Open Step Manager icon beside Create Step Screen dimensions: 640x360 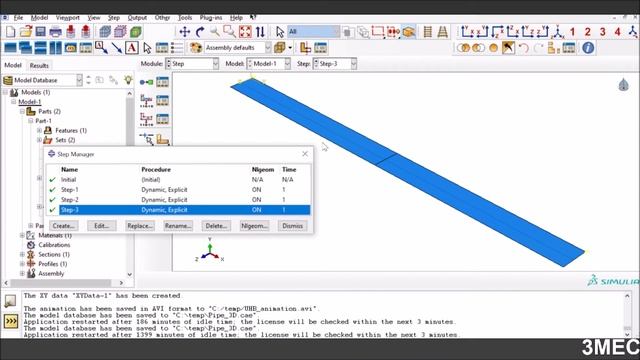click(162, 82)
